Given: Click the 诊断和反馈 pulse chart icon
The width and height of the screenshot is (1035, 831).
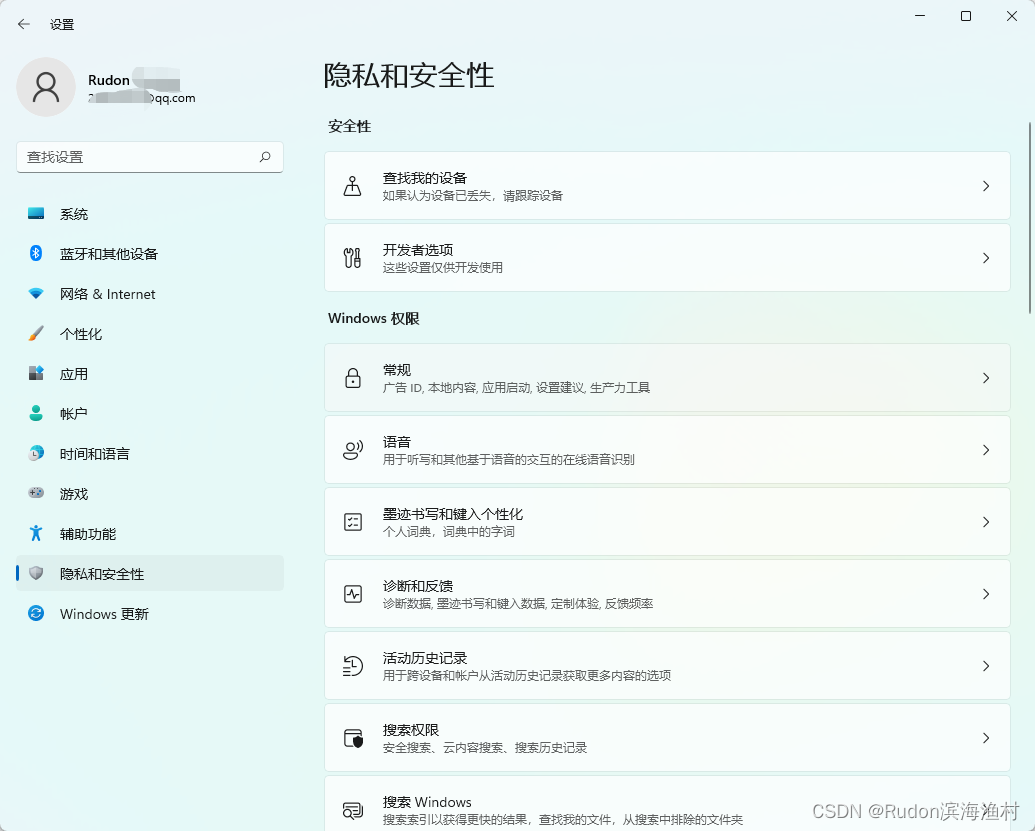Looking at the screenshot, I should 352,594.
